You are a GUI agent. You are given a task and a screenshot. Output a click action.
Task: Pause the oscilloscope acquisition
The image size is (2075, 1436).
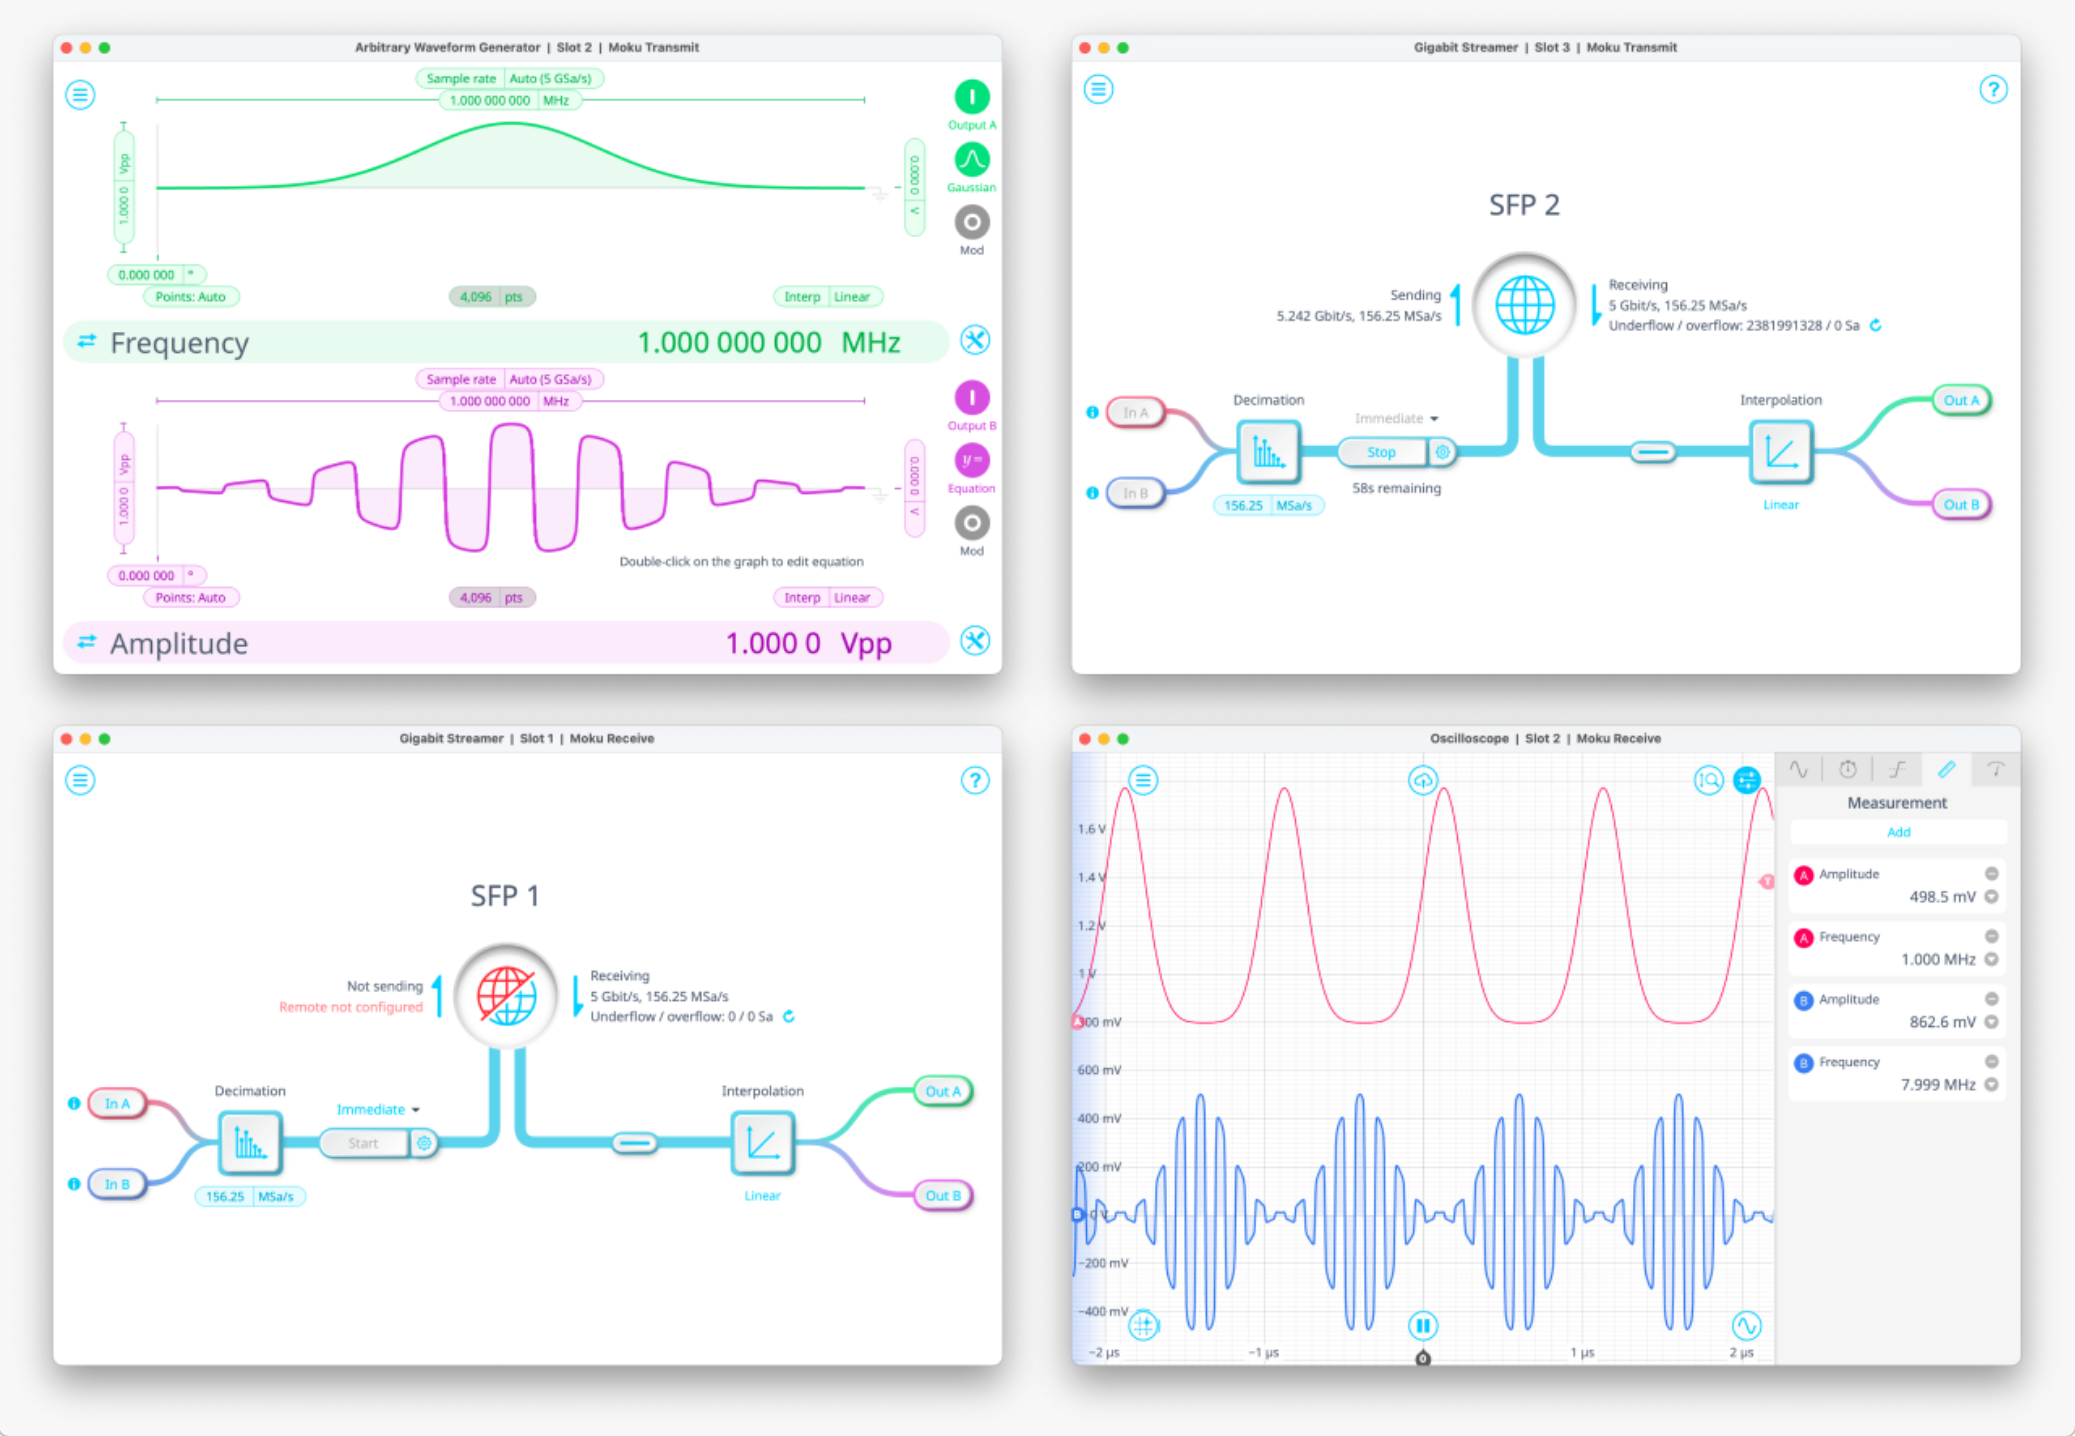[1422, 1326]
